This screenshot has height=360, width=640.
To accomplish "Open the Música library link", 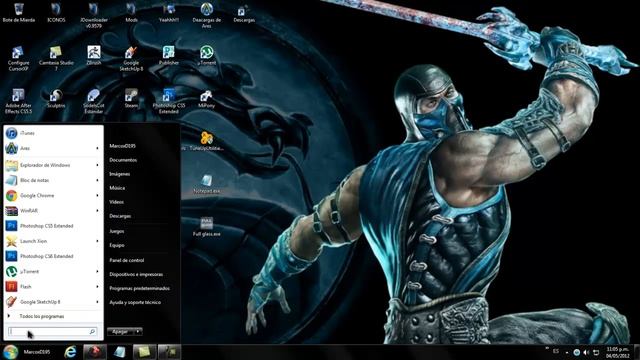I will [117, 188].
